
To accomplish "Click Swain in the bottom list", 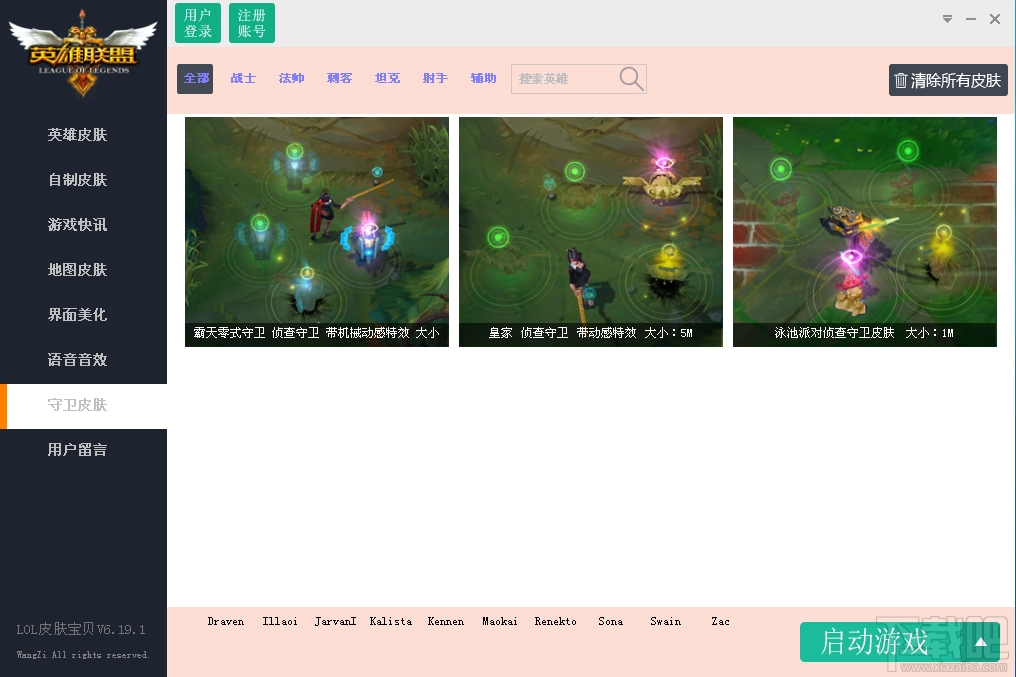I will 665,621.
